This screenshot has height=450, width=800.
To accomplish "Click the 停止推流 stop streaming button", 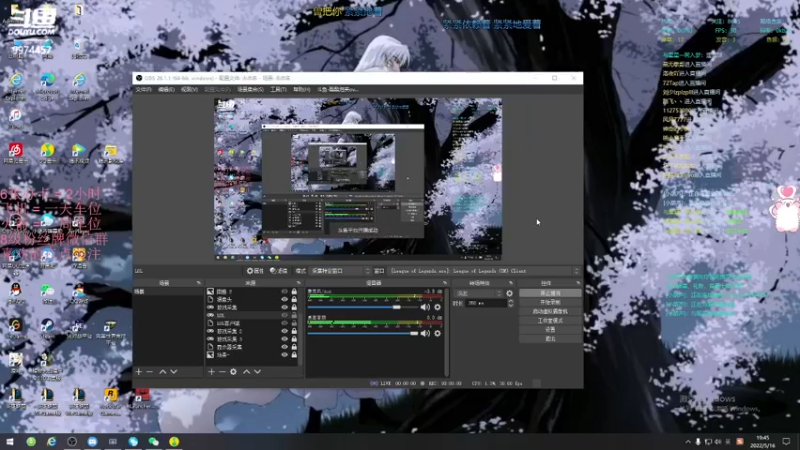I will (550, 293).
